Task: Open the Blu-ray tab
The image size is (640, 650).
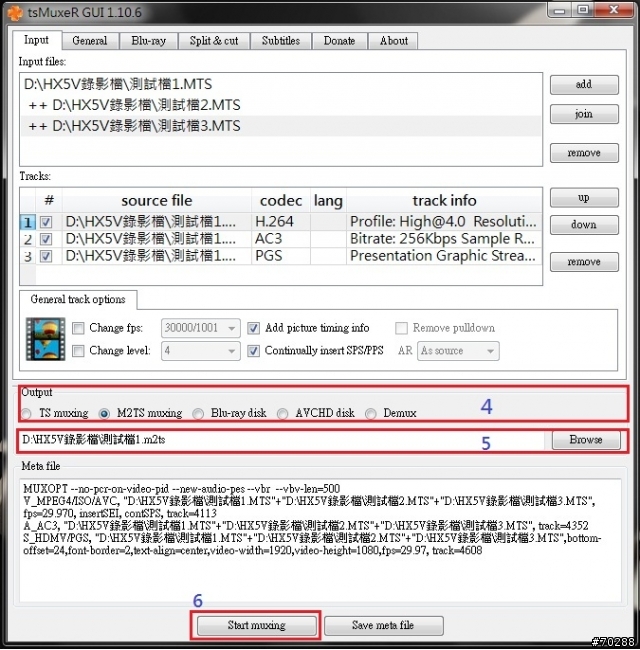Action: pyautogui.click(x=148, y=41)
